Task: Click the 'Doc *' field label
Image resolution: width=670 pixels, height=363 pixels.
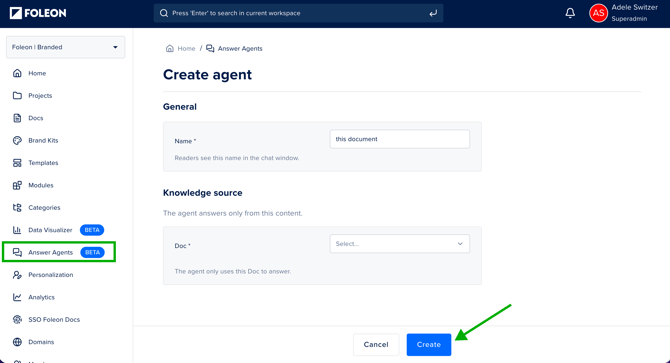Action: [x=182, y=246]
